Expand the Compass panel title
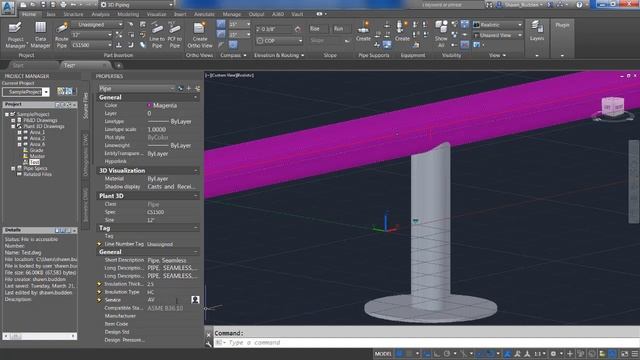The image size is (640, 360). pyautogui.click(x=233, y=55)
